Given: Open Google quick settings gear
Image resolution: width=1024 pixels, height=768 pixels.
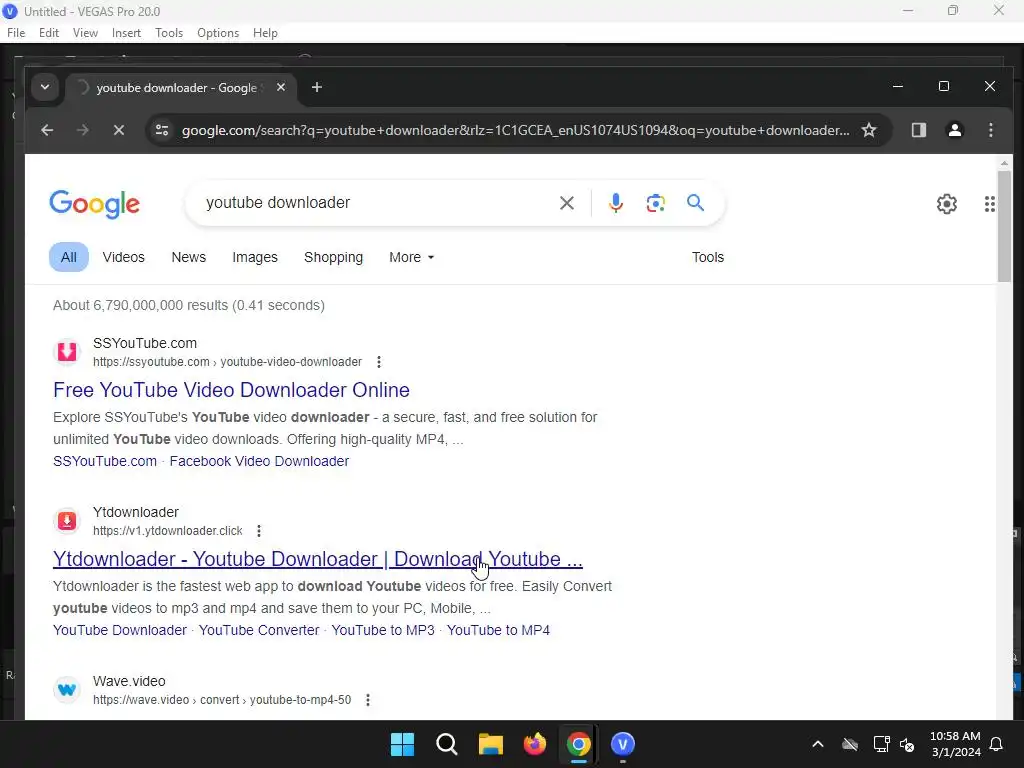Looking at the screenshot, I should [947, 204].
